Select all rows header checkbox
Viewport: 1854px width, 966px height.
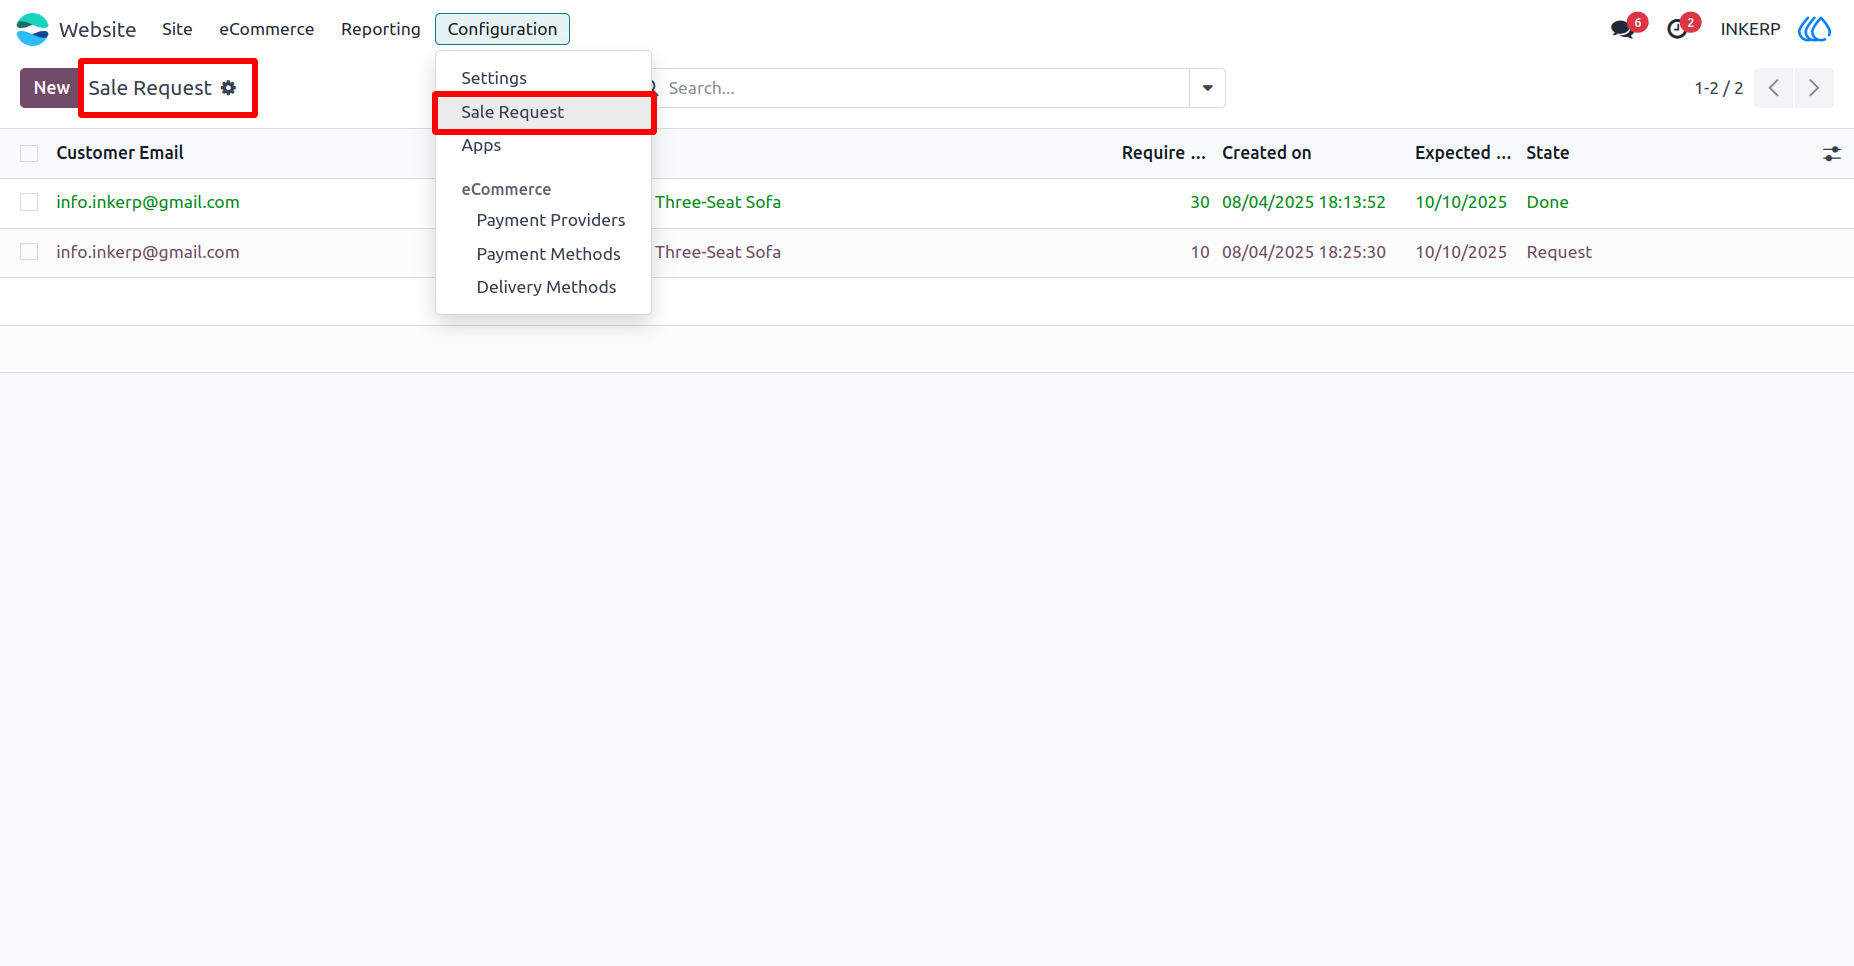29,153
